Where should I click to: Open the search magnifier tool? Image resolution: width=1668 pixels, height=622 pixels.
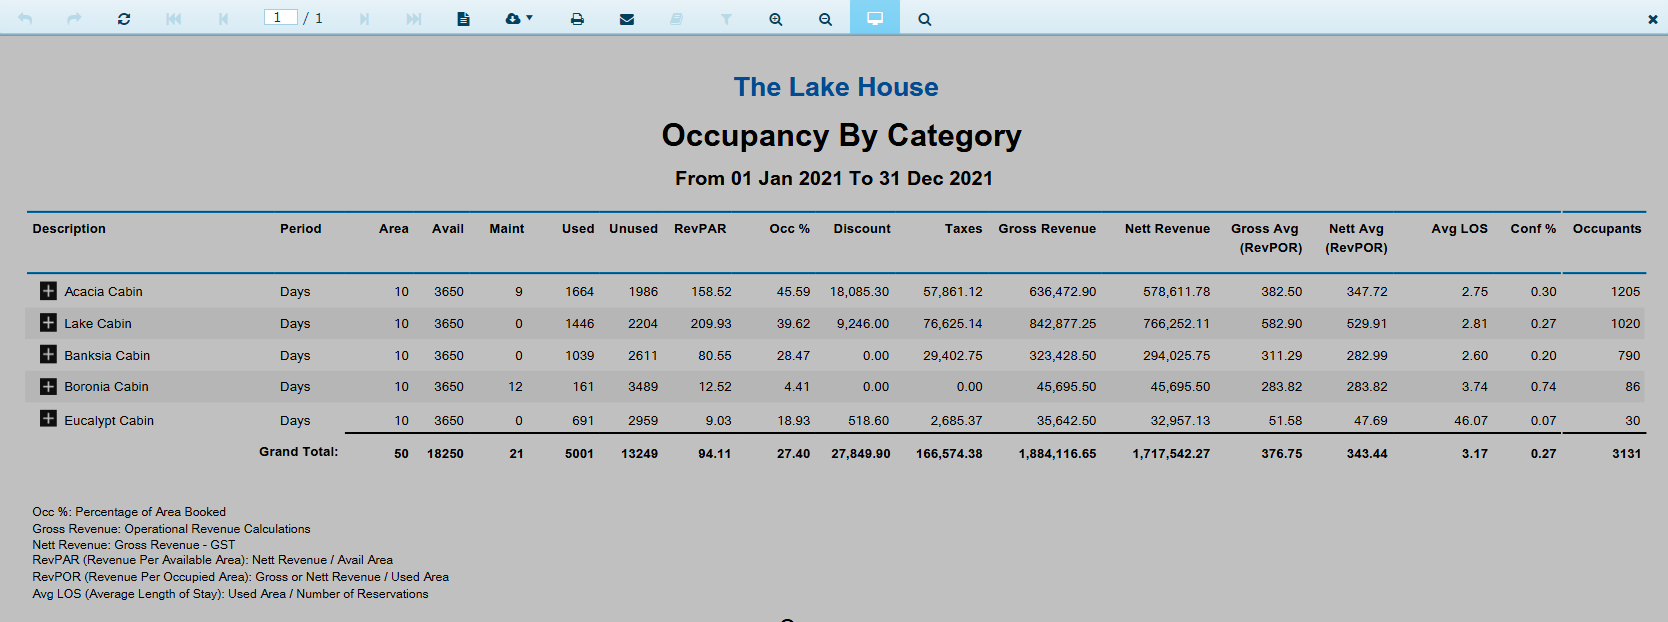click(925, 18)
